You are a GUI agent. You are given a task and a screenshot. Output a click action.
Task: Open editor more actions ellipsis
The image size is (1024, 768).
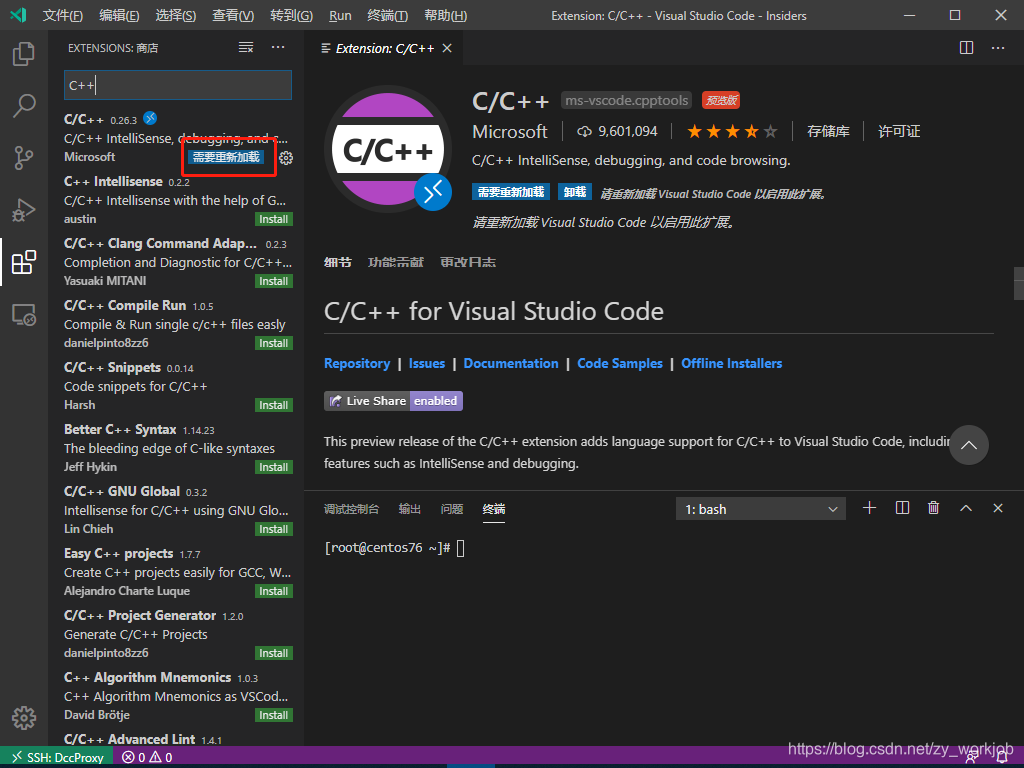click(998, 48)
